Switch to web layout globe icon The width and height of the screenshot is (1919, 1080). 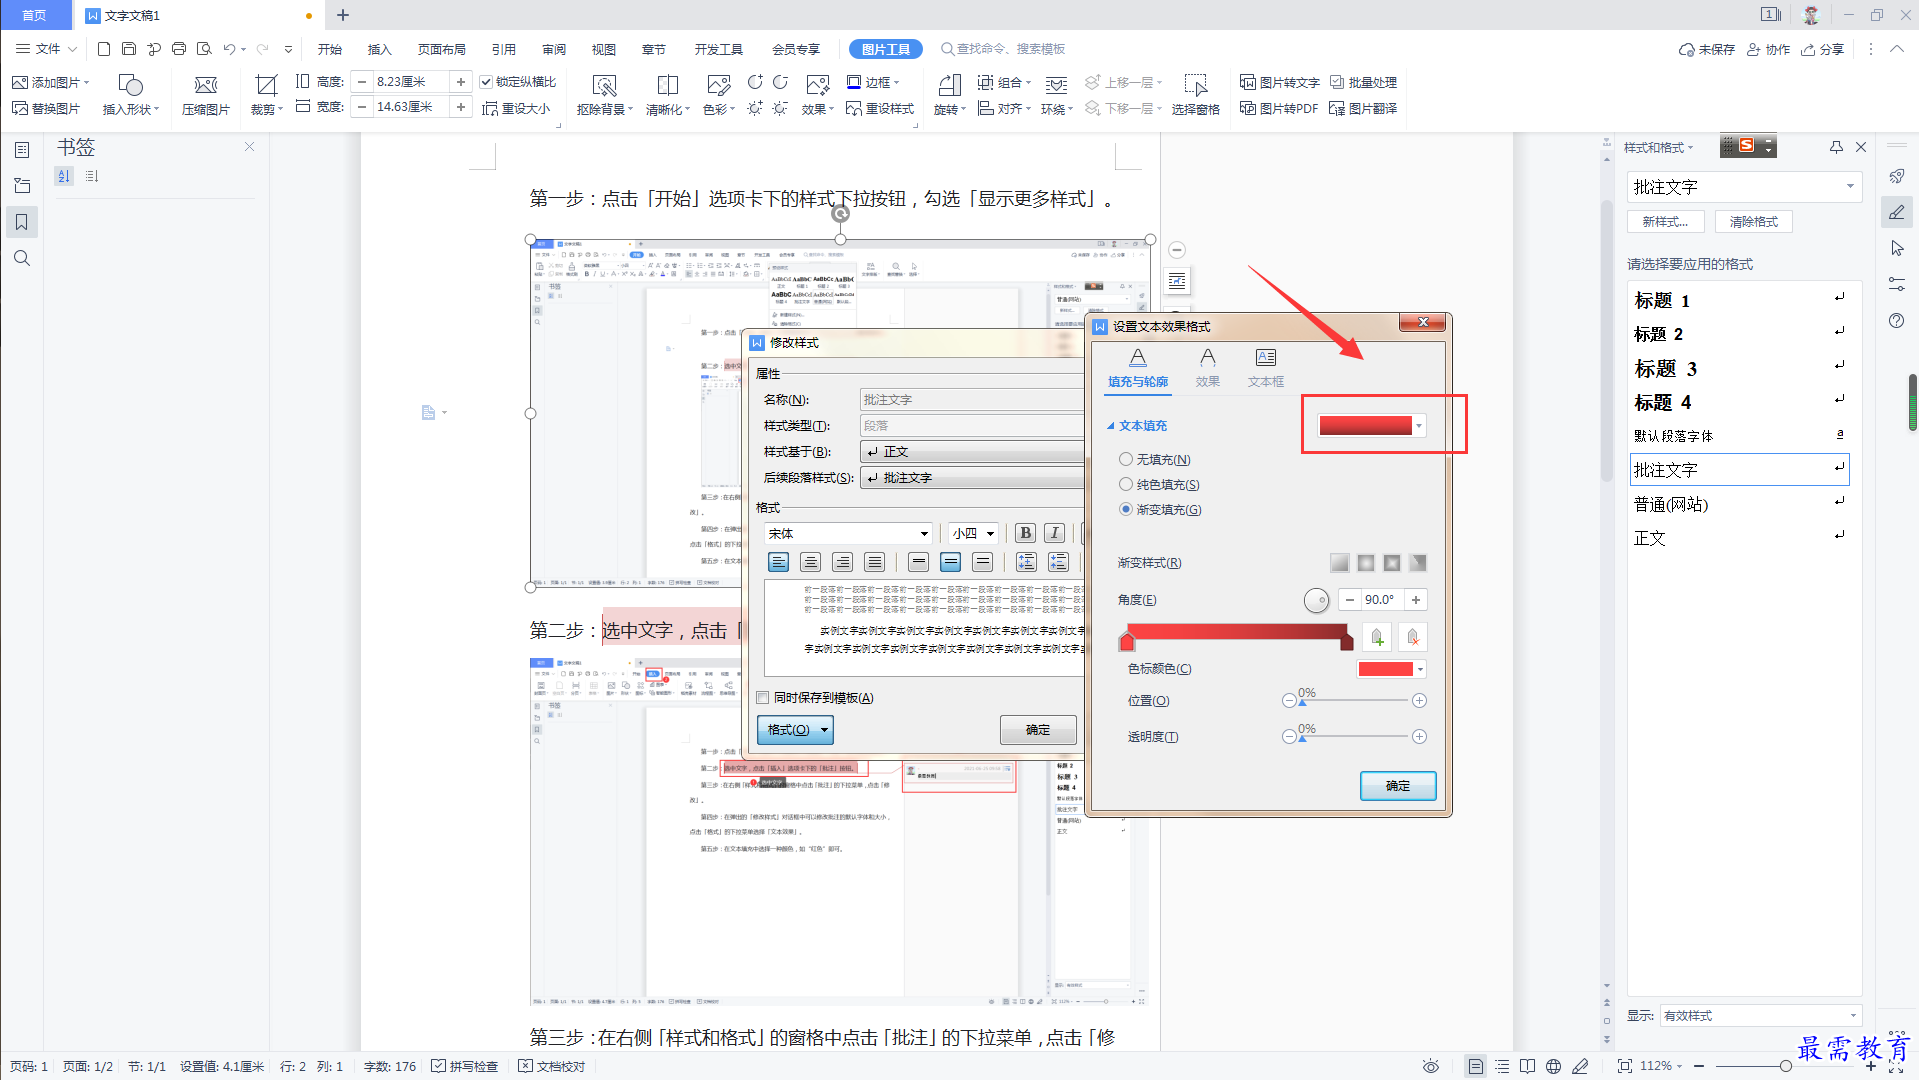pos(1553,1066)
